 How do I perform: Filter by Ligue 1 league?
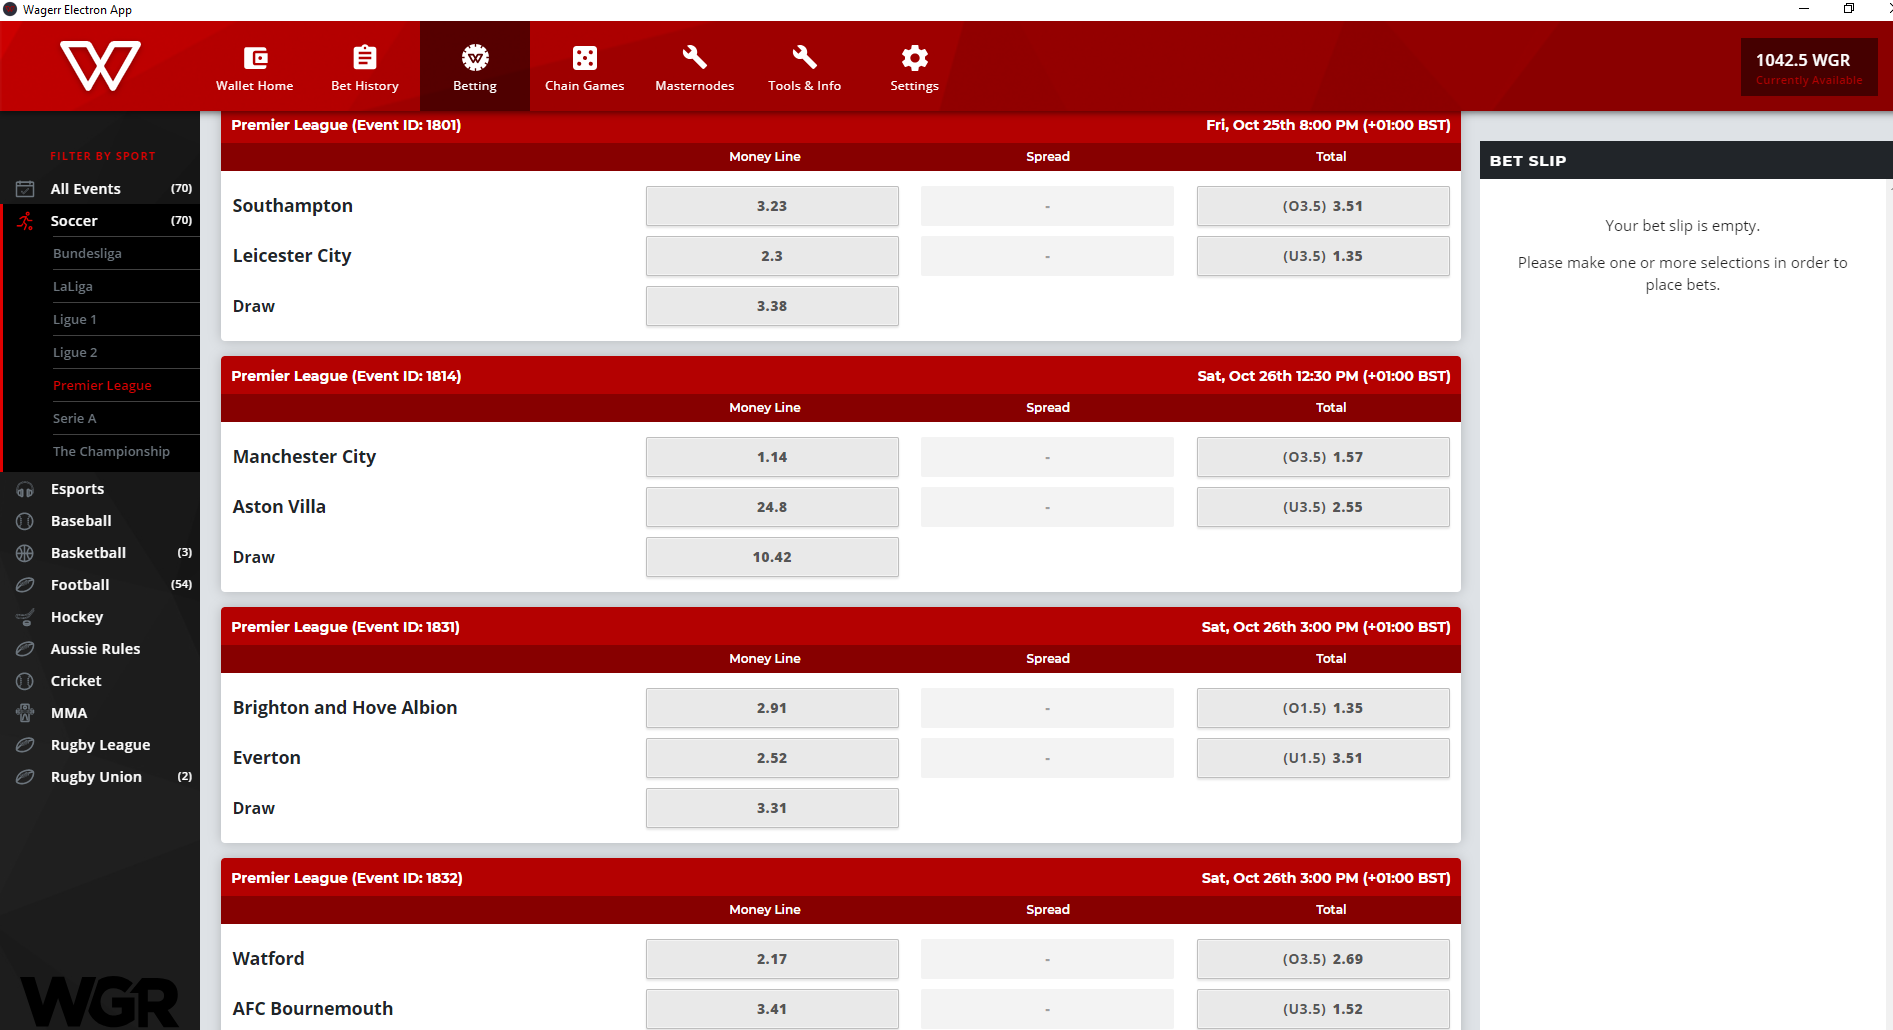[75, 319]
